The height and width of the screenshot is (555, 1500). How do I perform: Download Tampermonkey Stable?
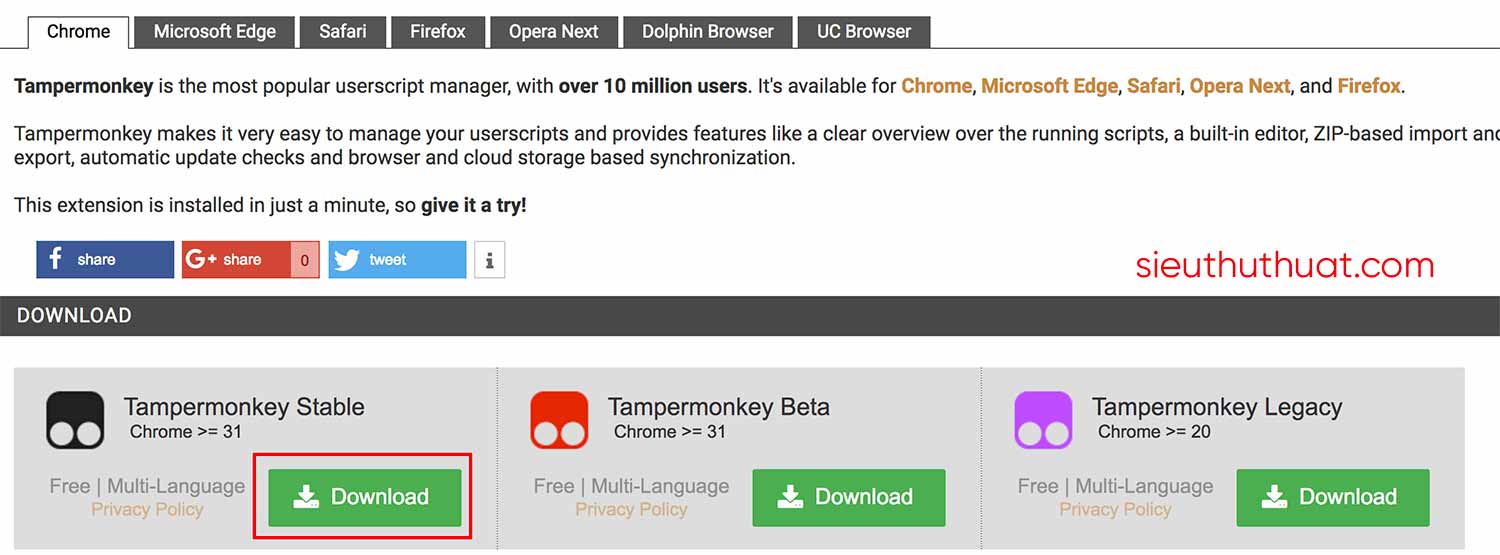coord(364,497)
